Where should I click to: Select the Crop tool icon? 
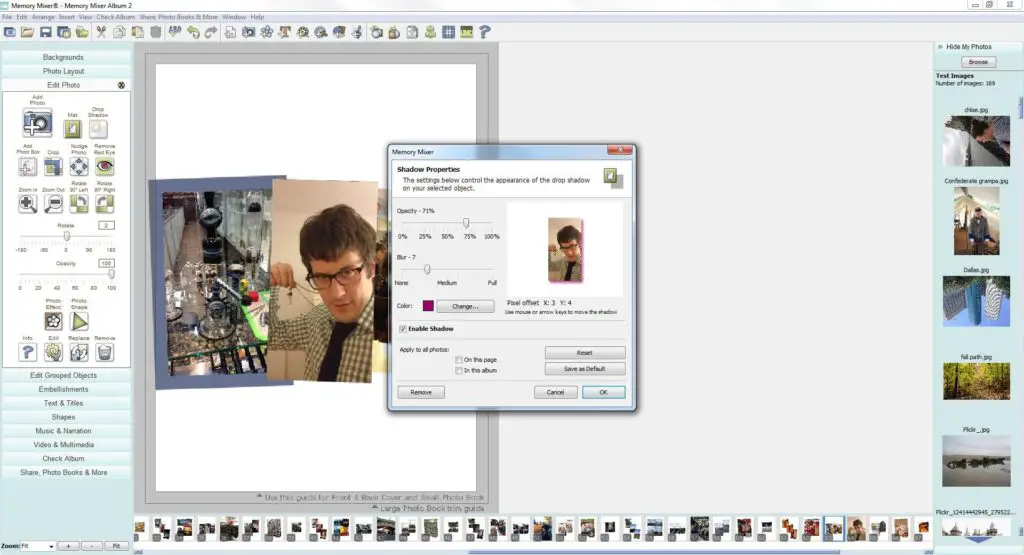click(x=53, y=166)
